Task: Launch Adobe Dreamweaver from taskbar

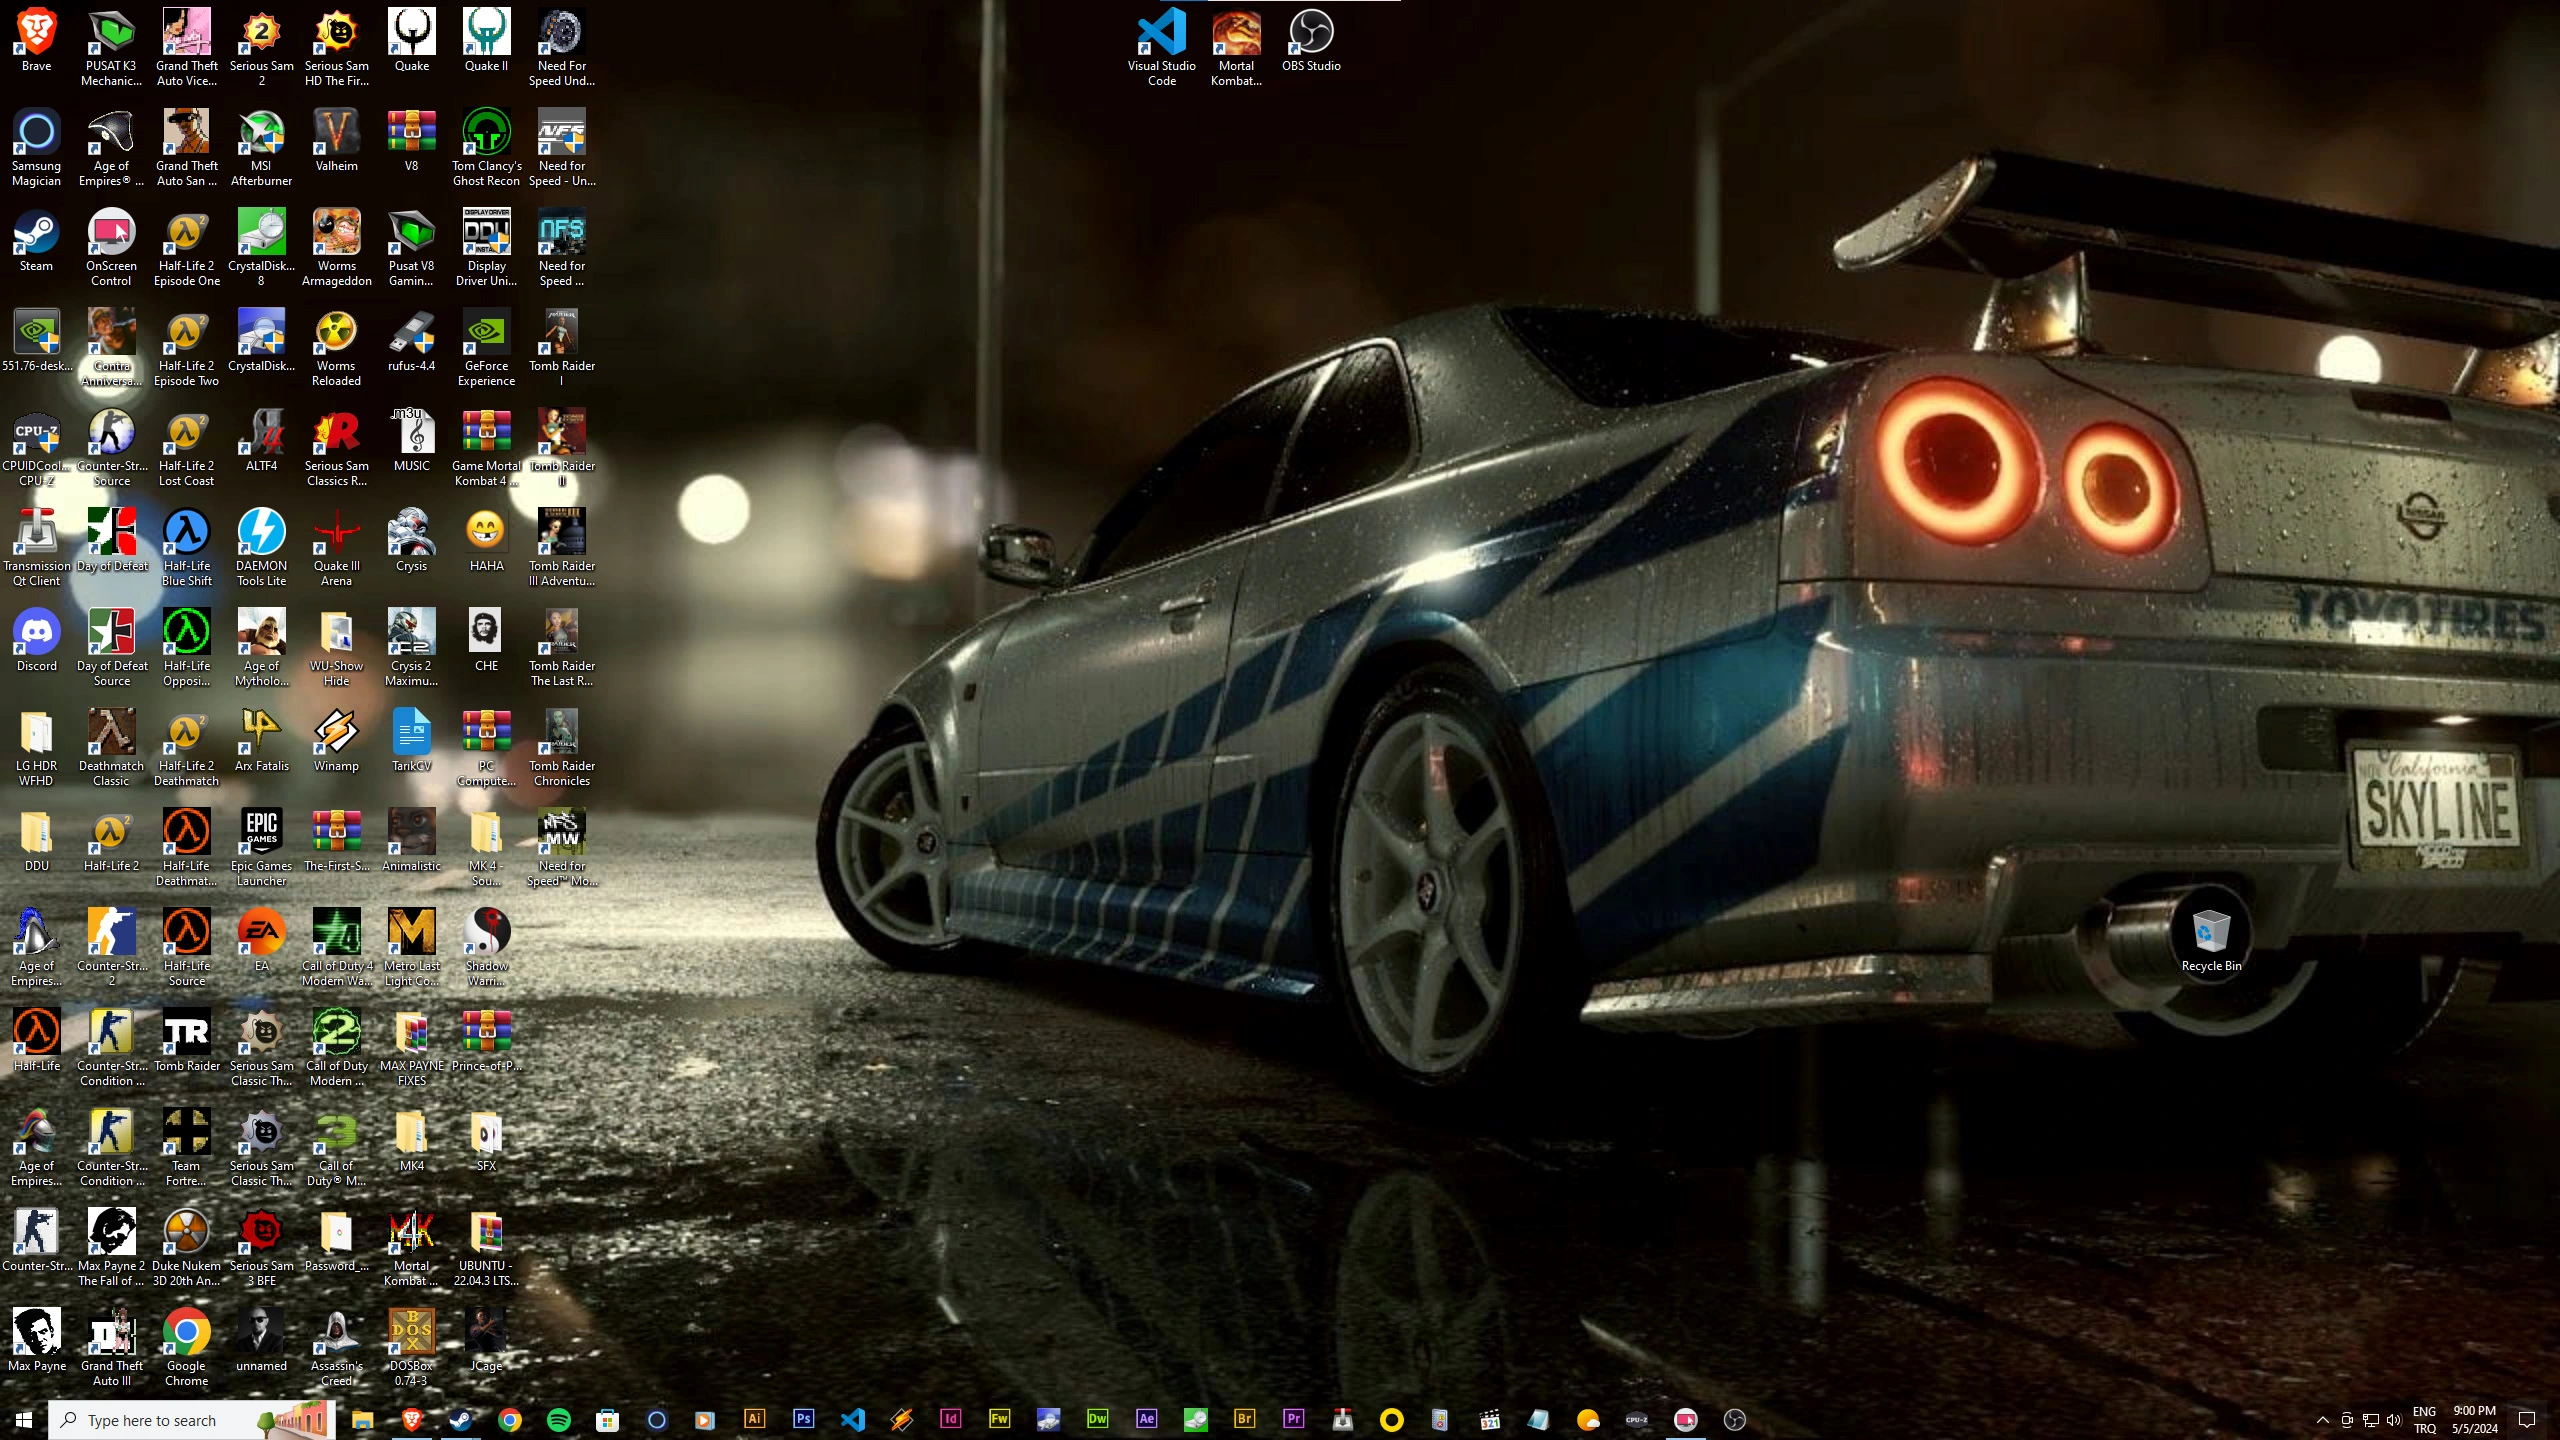Action: click(1098, 1419)
